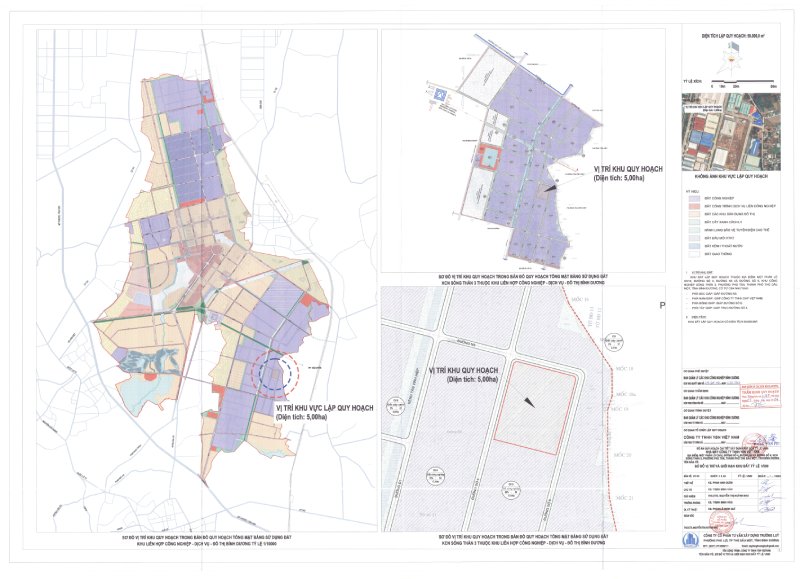Screen dimensions: 800x579
Task: Click the purple ĐẤT CÔNG NGHIỆP legend swatch
Action: click(x=693, y=198)
